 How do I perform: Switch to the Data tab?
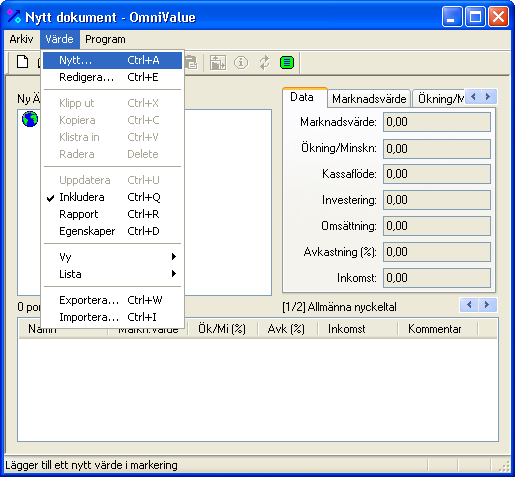tap(305, 97)
